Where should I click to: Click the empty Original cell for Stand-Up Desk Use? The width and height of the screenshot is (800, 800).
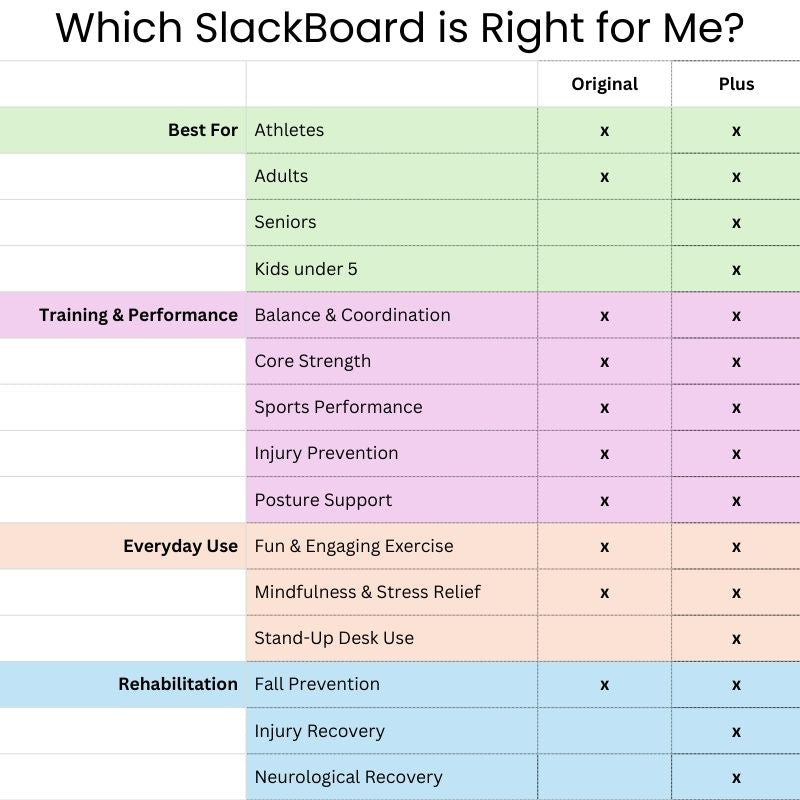pos(604,638)
